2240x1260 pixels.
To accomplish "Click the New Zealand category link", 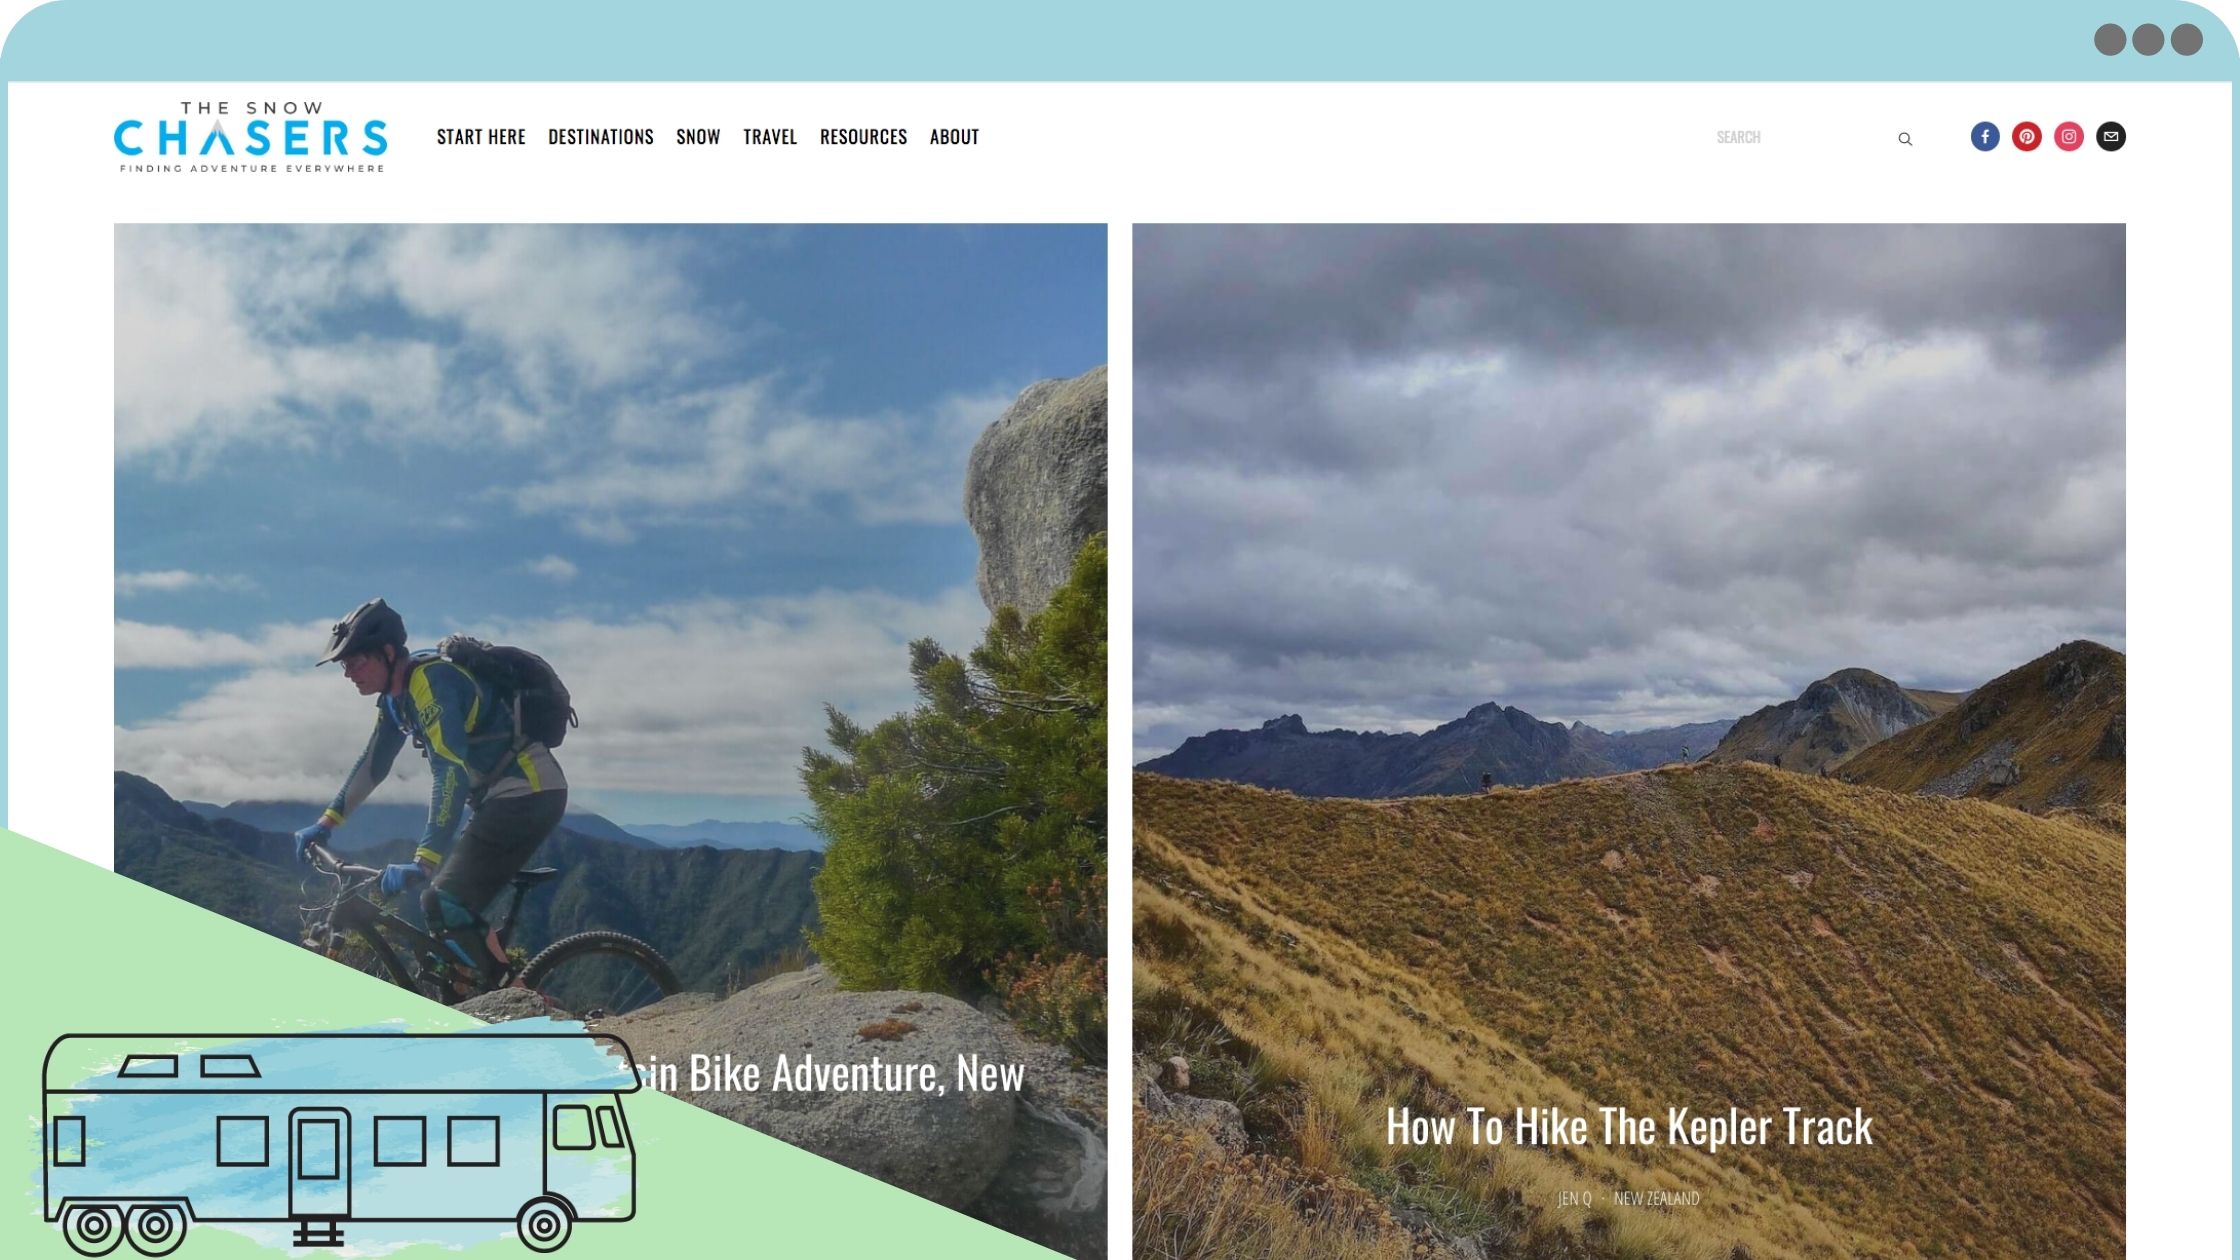I will point(1656,1198).
